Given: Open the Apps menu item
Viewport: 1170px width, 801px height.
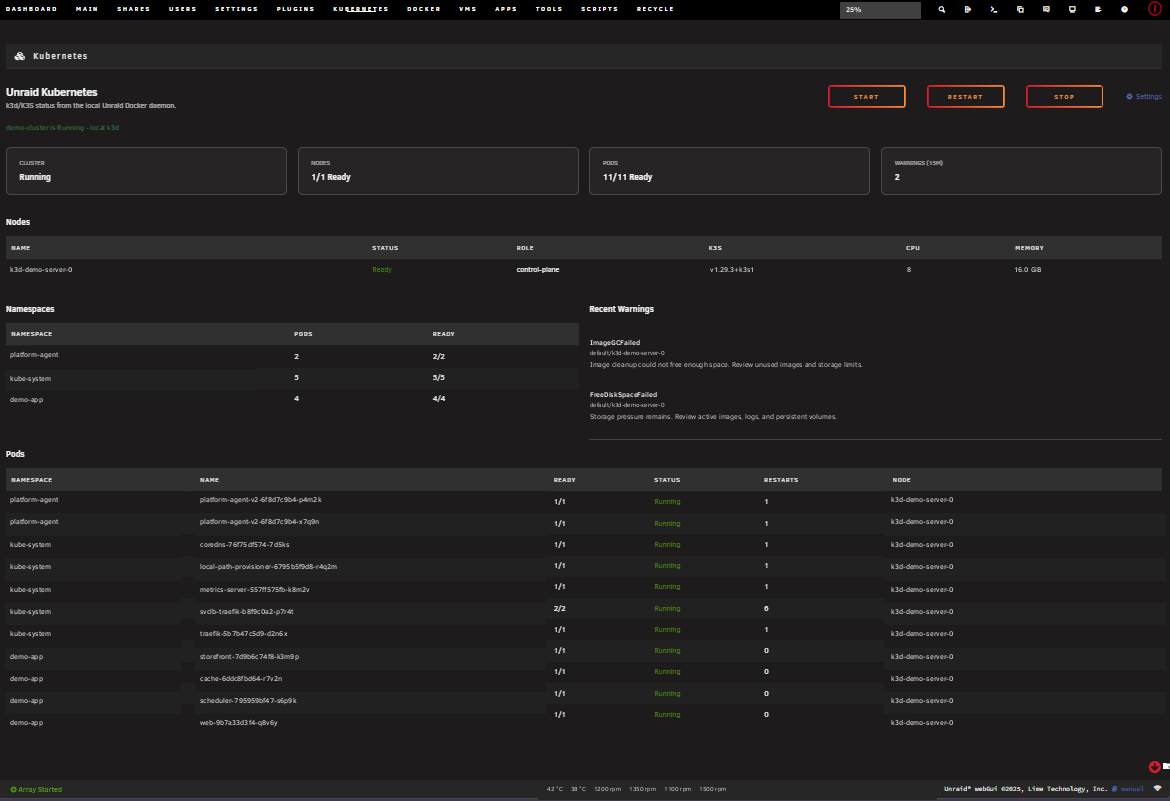Looking at the screenshot, I should click(506, 9).
